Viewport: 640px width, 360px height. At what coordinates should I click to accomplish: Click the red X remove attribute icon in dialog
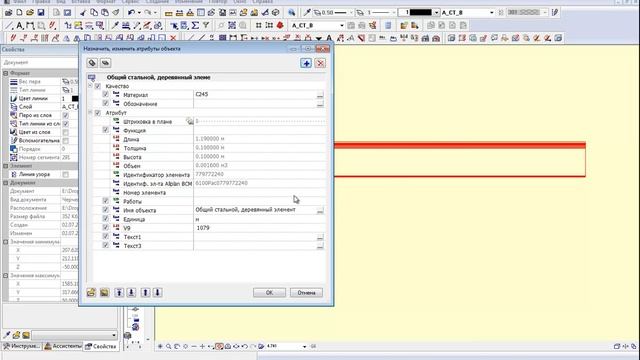pos(320,63)
